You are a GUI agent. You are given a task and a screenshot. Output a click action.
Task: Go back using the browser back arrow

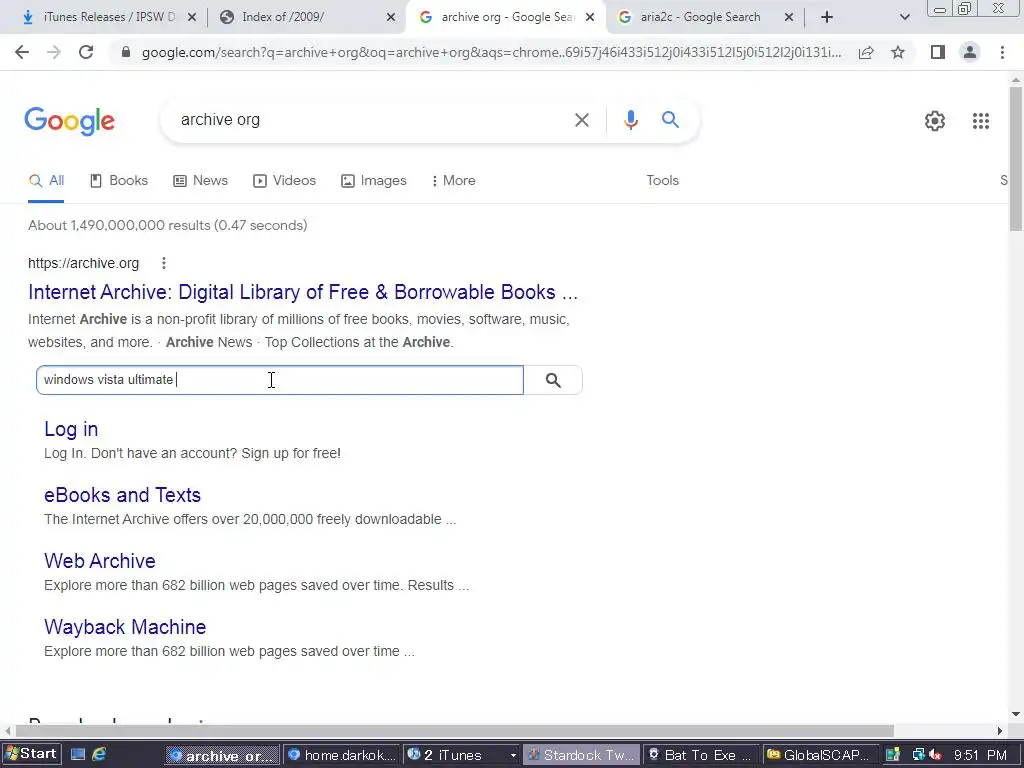coord(22,52)
